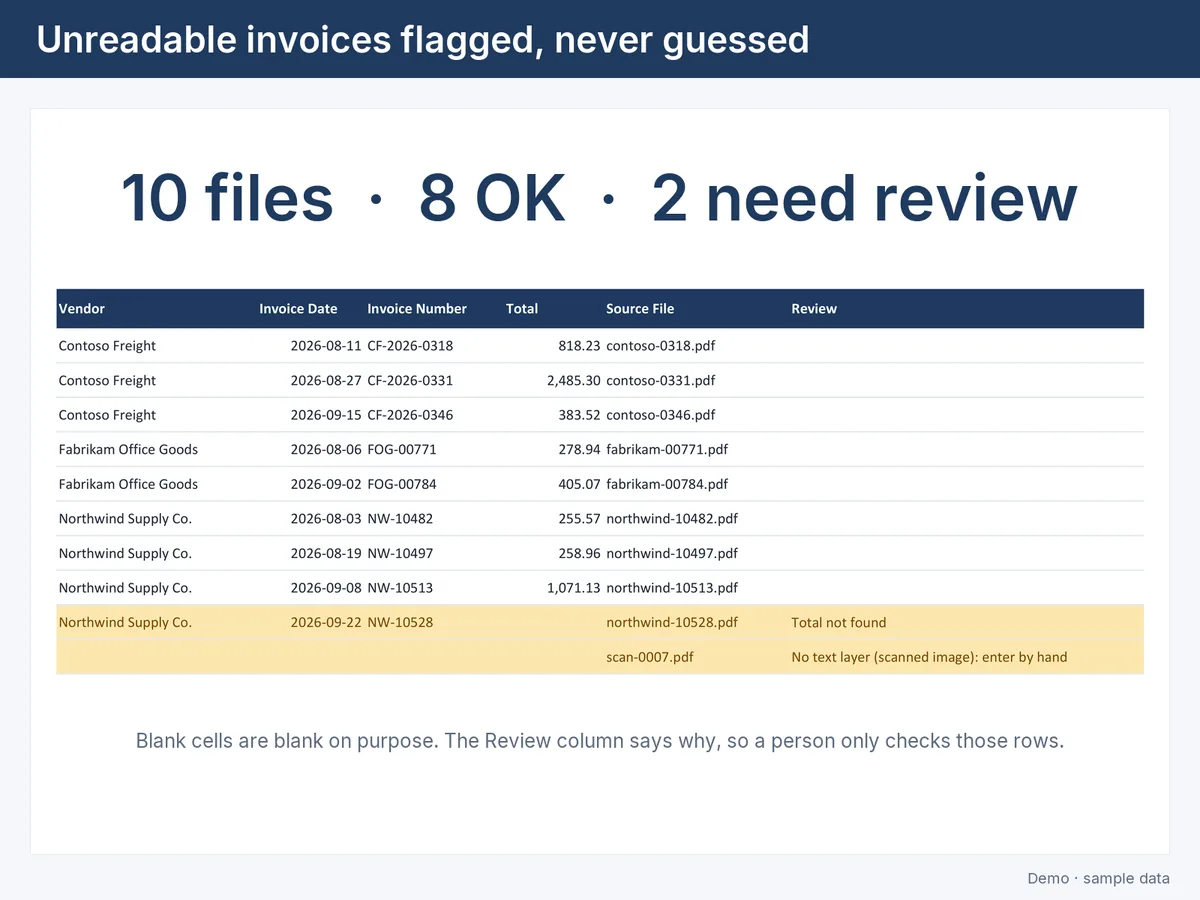Click Contoso Freight in the CF-2026-0318 row

tap(107, 346)
